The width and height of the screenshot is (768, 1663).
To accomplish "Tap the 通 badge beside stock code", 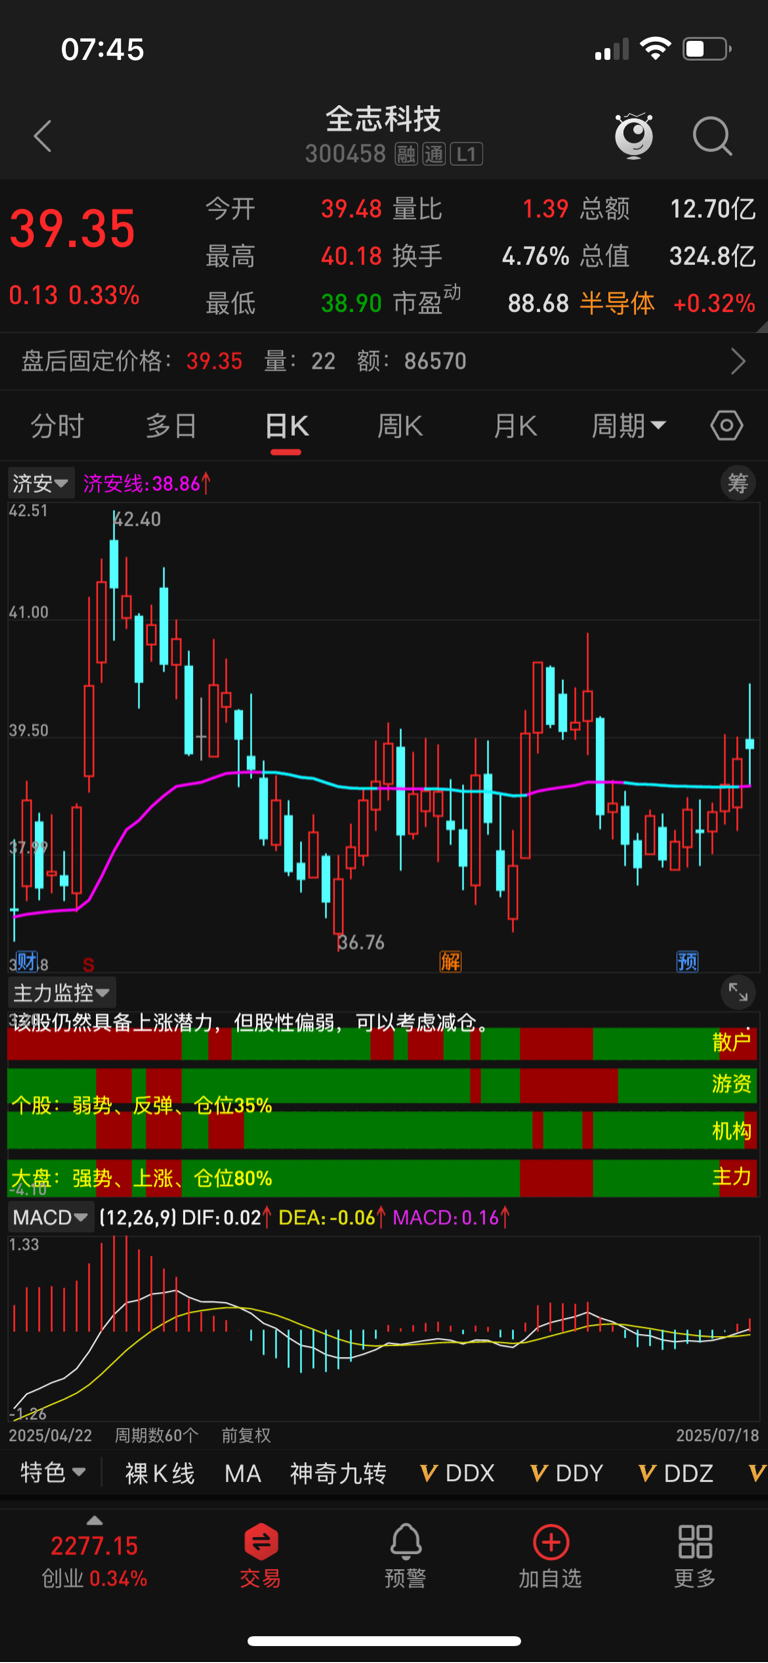I will pyautogui.click(x=433, y=154).
